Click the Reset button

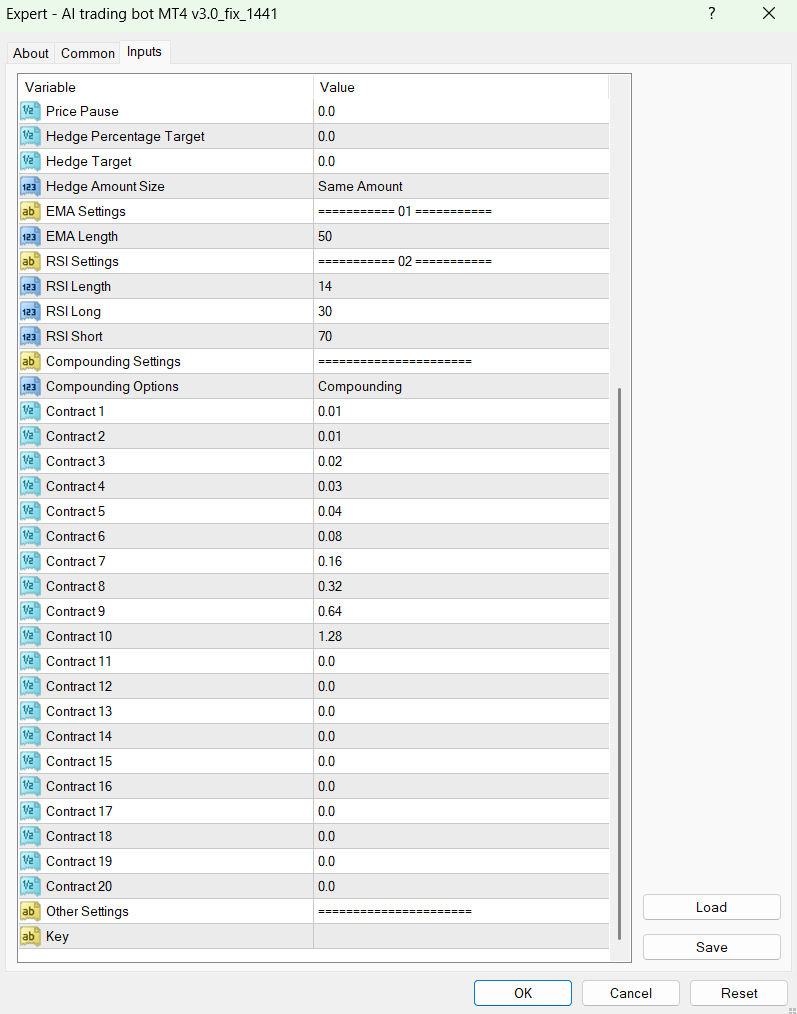(739, 993)
